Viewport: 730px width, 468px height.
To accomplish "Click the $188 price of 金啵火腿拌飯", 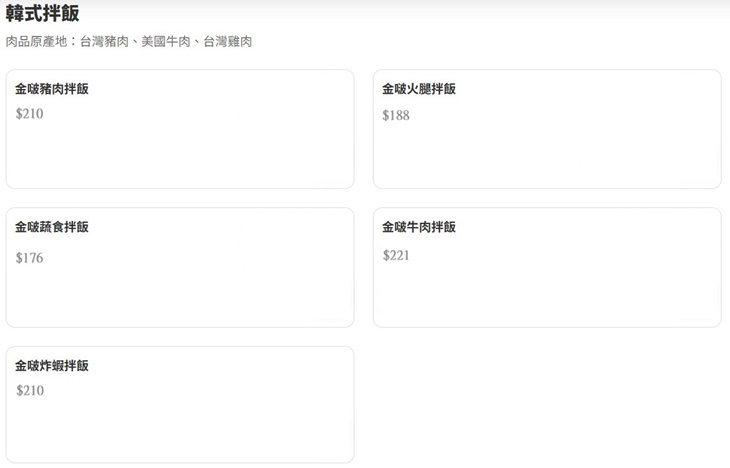I will coord(396,116).
